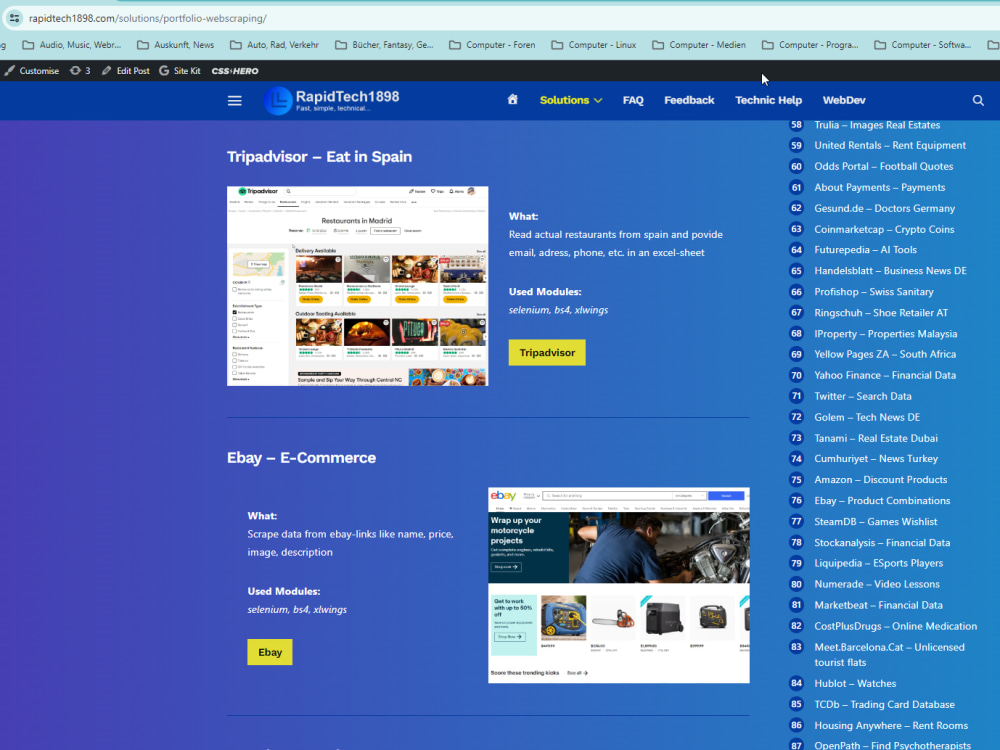
Task: Open Futurepedia – AI Tools link
Action: 865,250
